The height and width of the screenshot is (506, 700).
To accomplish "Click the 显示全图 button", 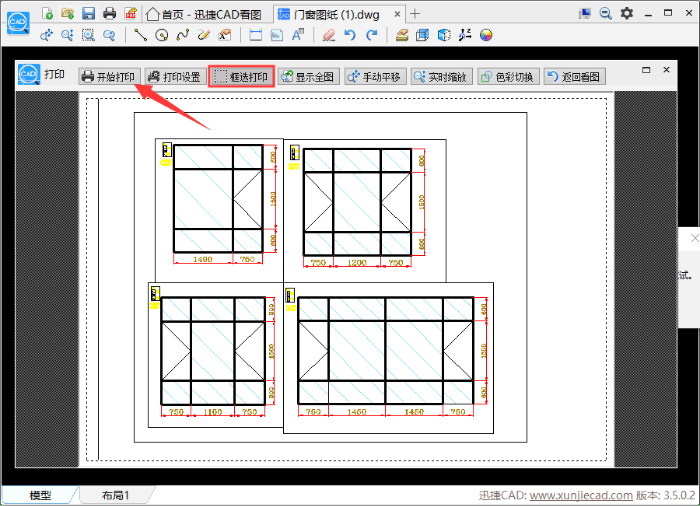I will pos(308,77).
